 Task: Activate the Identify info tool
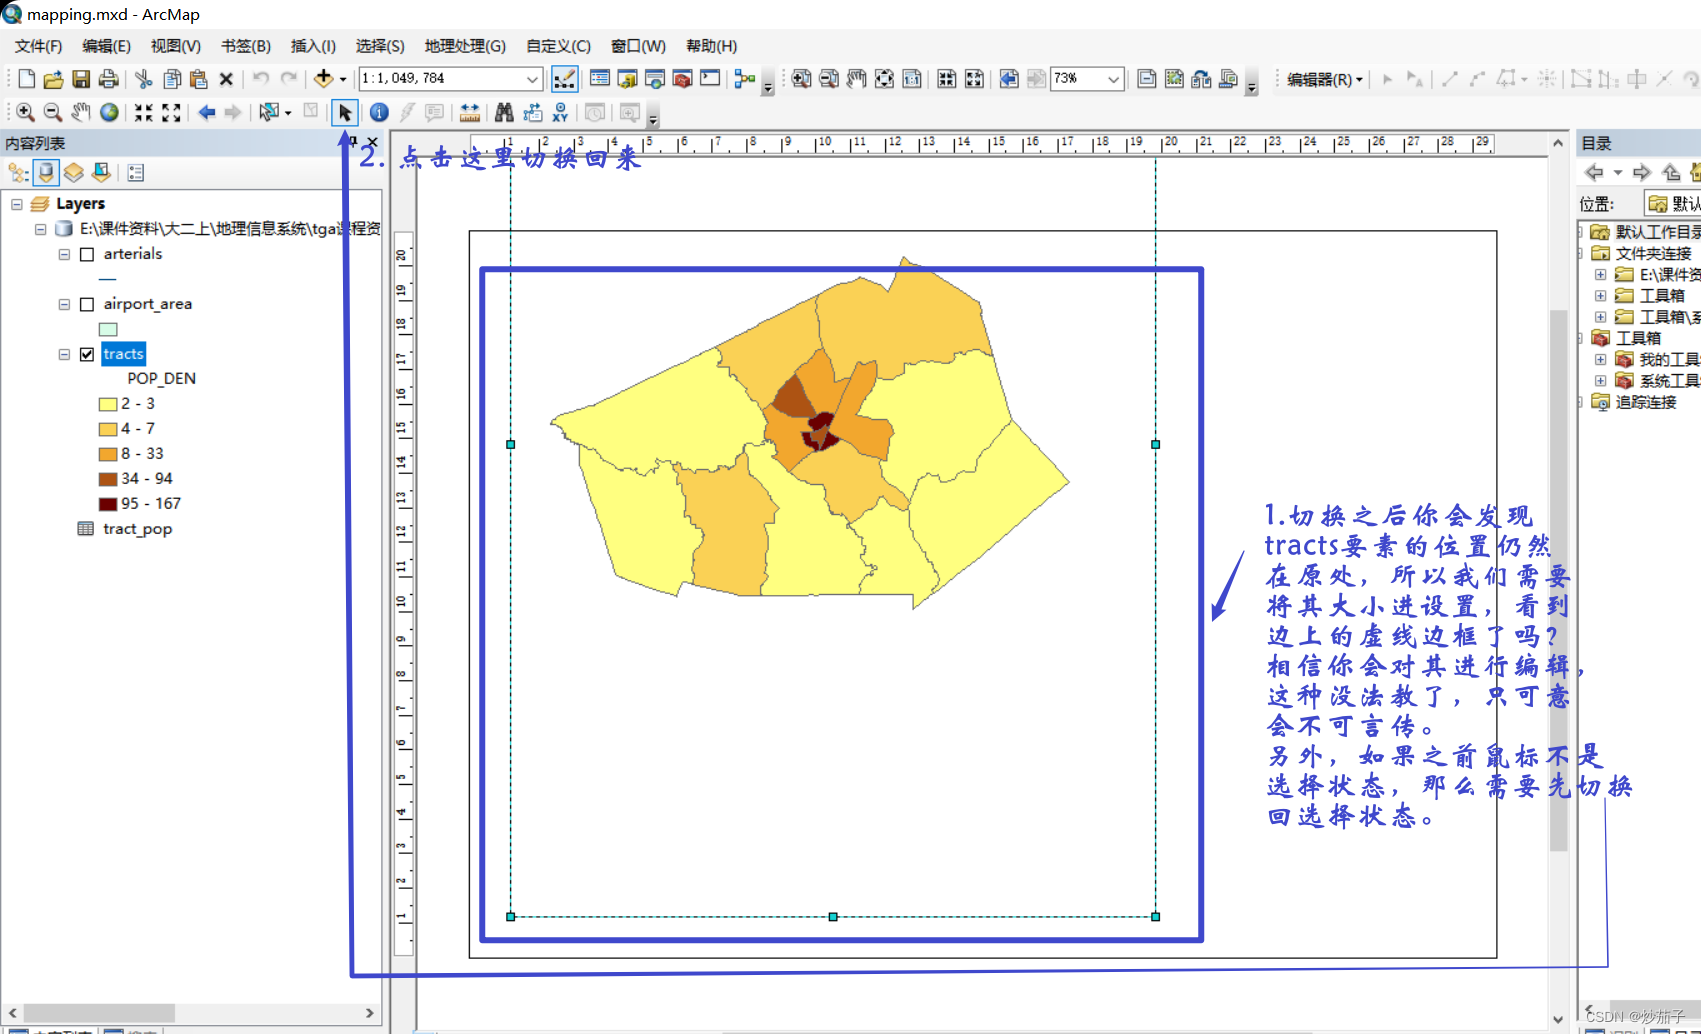379,112
